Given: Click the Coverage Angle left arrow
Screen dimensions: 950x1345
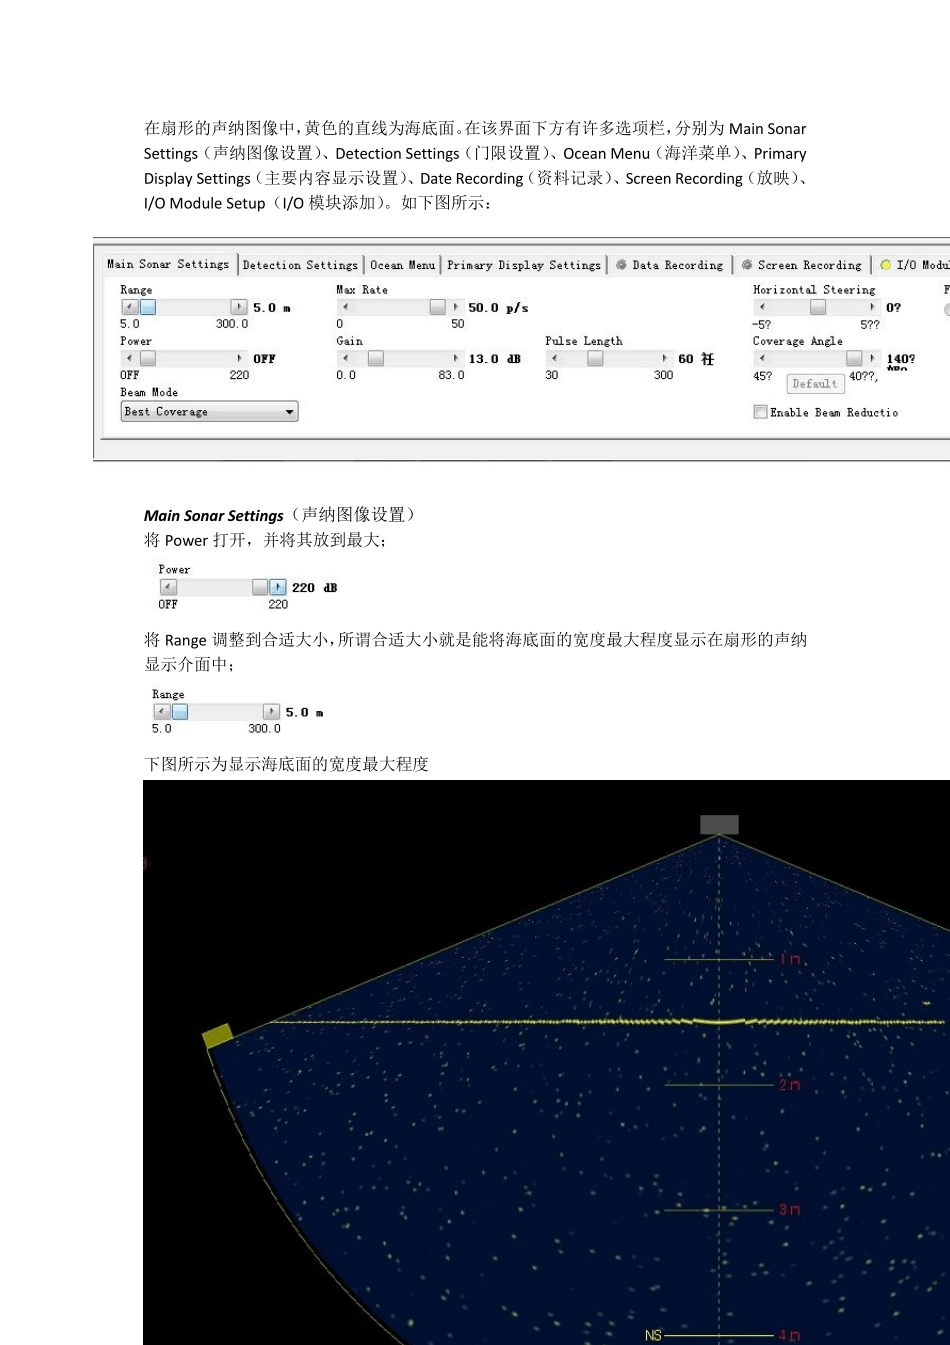Looking at the screenshot, I should 763,358.
